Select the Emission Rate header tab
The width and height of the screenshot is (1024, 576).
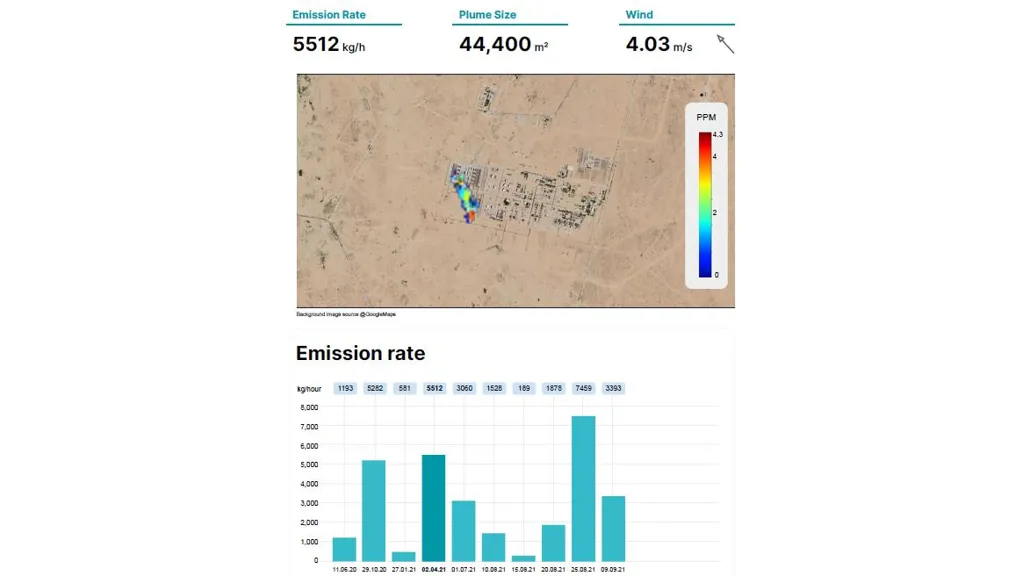tap(329, 14)
